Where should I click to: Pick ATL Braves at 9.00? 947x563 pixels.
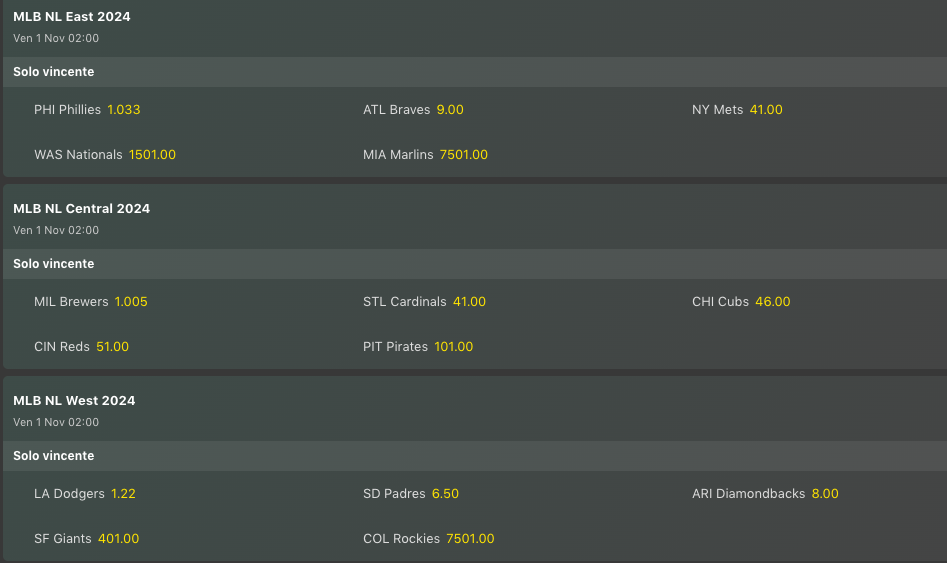pos(450,110)
